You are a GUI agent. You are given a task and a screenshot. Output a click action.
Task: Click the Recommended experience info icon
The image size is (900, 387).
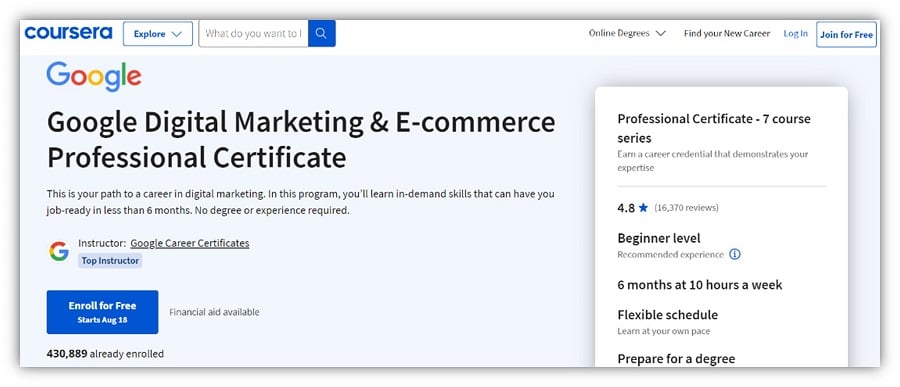(735, 254)
